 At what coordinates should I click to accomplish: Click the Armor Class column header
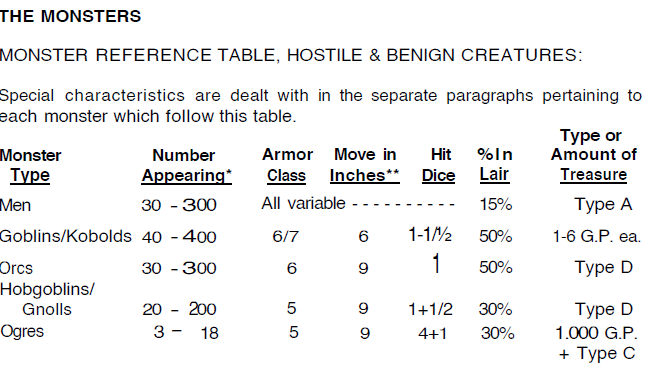coord(287,165)
